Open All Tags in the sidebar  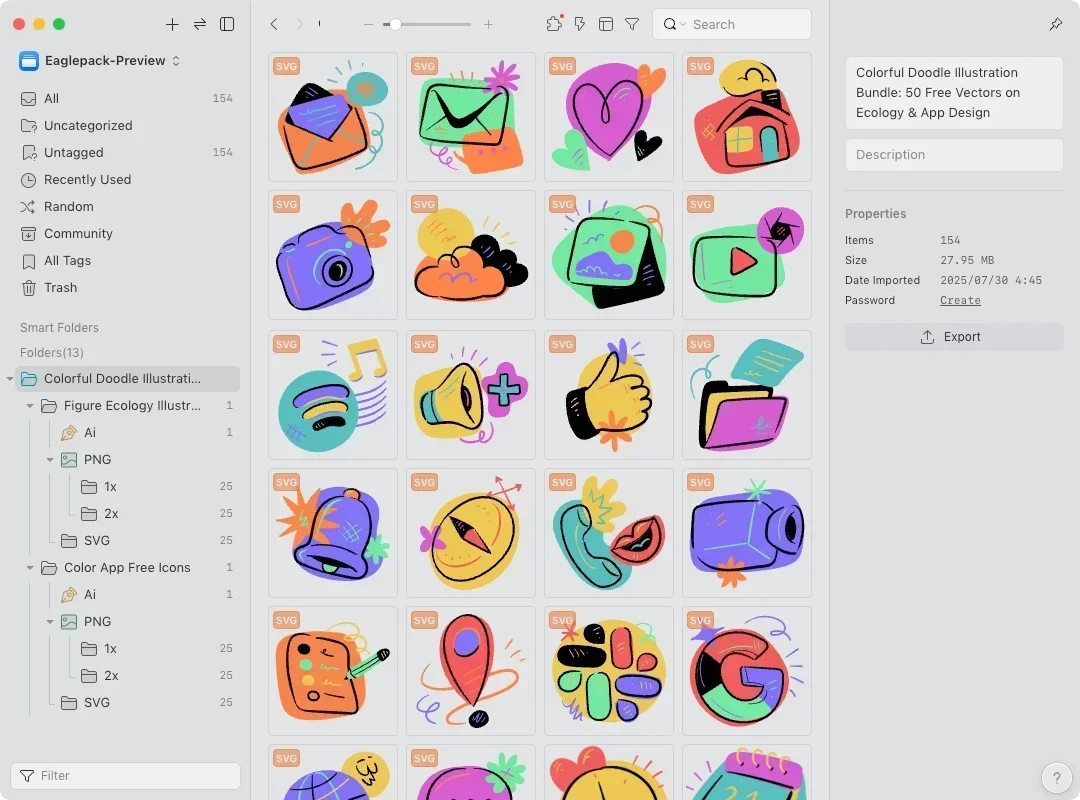pos(127,260)
